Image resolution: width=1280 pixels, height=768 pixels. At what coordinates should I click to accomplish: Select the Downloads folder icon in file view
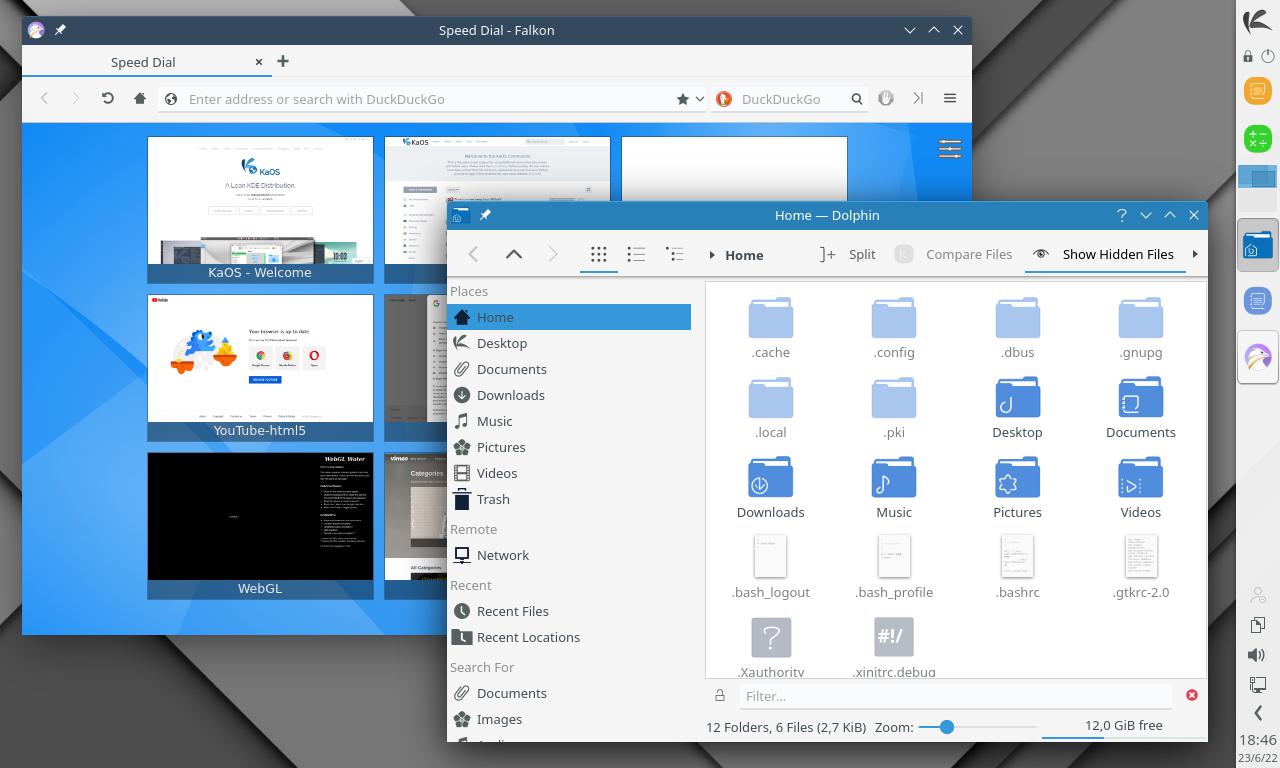point(770,478)
